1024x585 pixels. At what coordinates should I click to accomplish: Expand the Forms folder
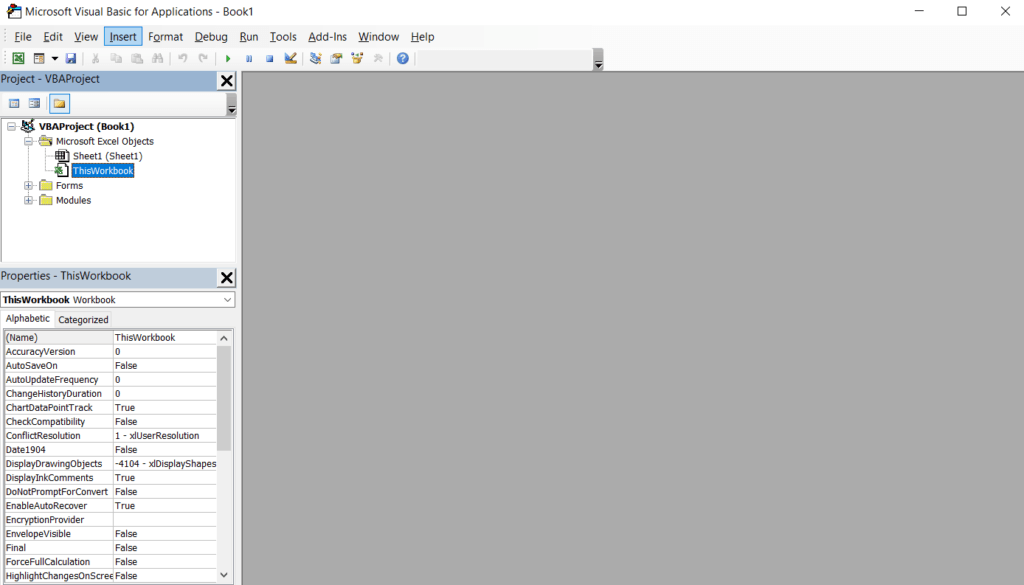pyautogui.click(x=28, y=185)
